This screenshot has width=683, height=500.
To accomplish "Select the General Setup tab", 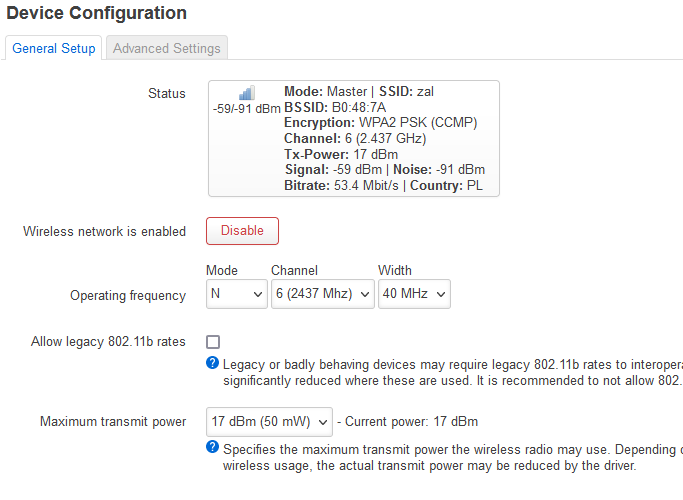I will (54, 48).
